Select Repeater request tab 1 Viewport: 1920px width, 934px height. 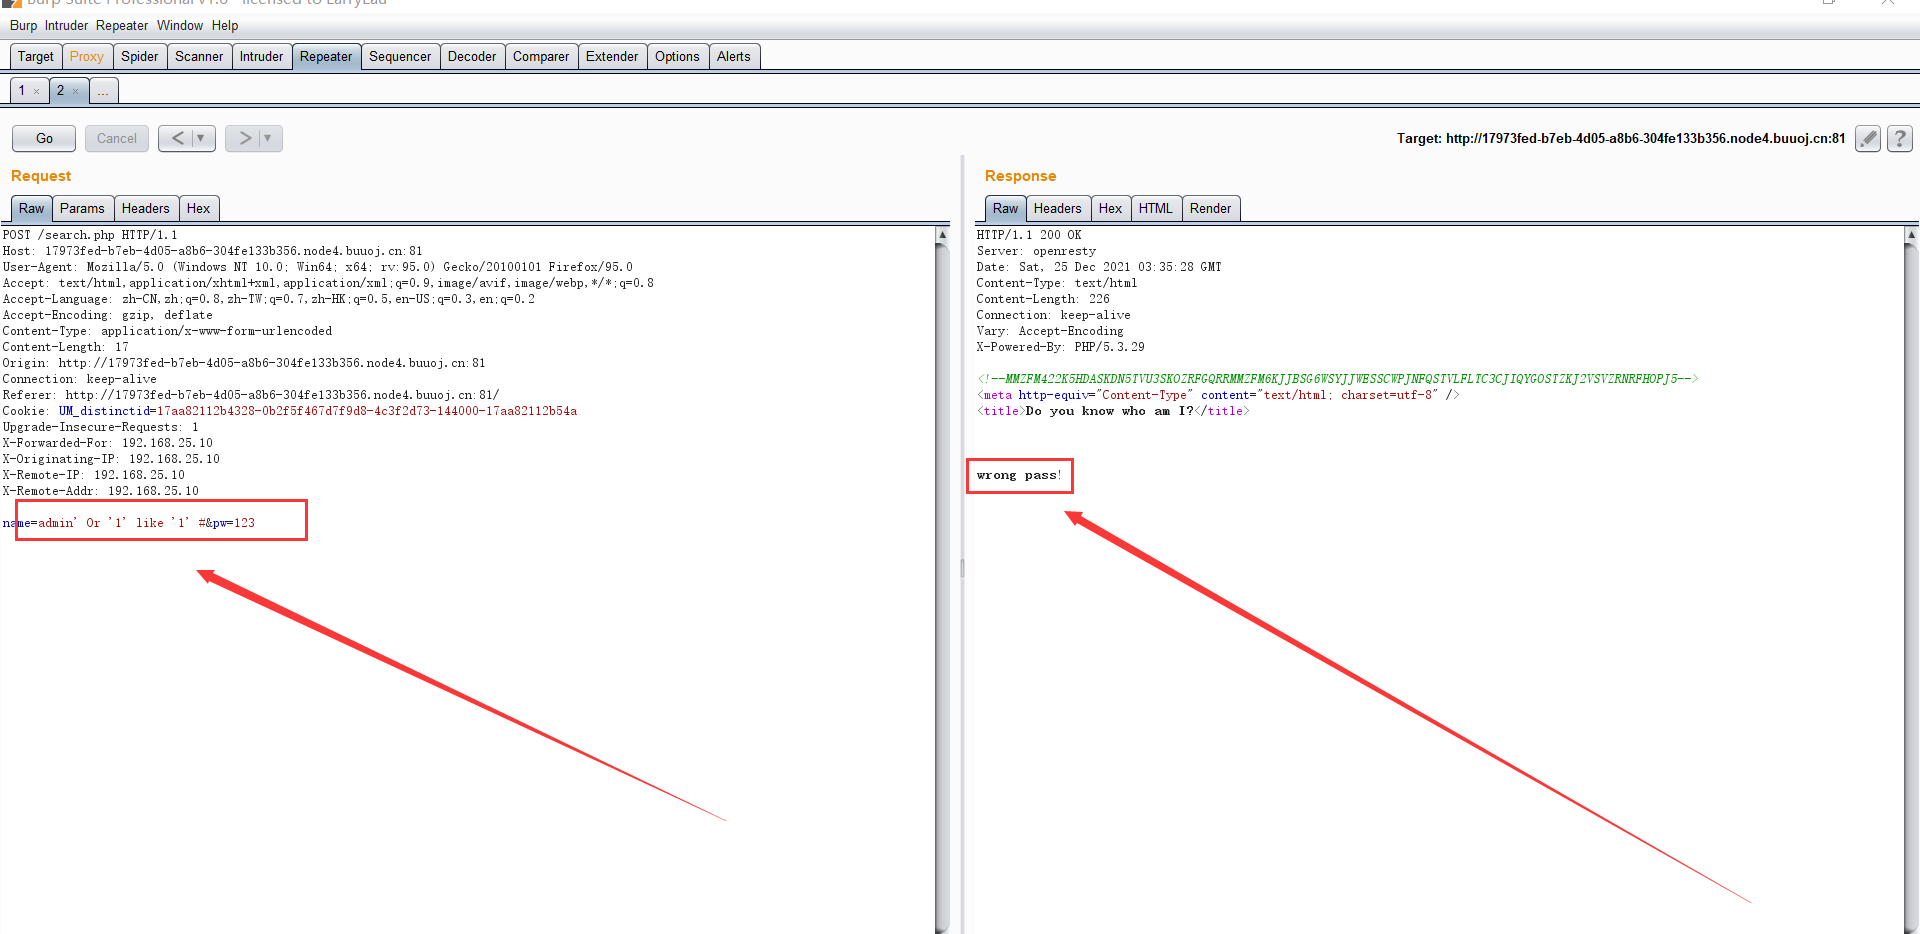(x=22, y=91)
